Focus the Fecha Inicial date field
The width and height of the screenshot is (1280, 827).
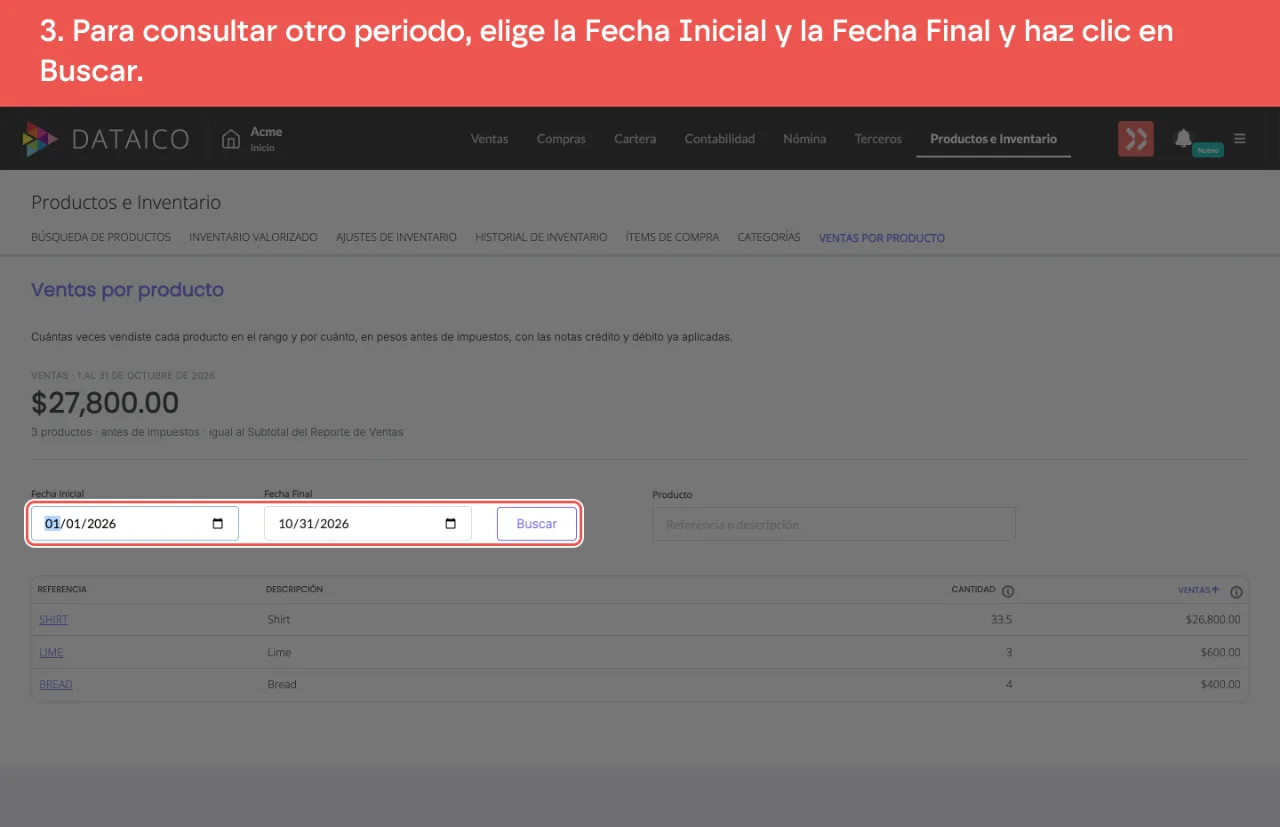[x=135, y=524]
